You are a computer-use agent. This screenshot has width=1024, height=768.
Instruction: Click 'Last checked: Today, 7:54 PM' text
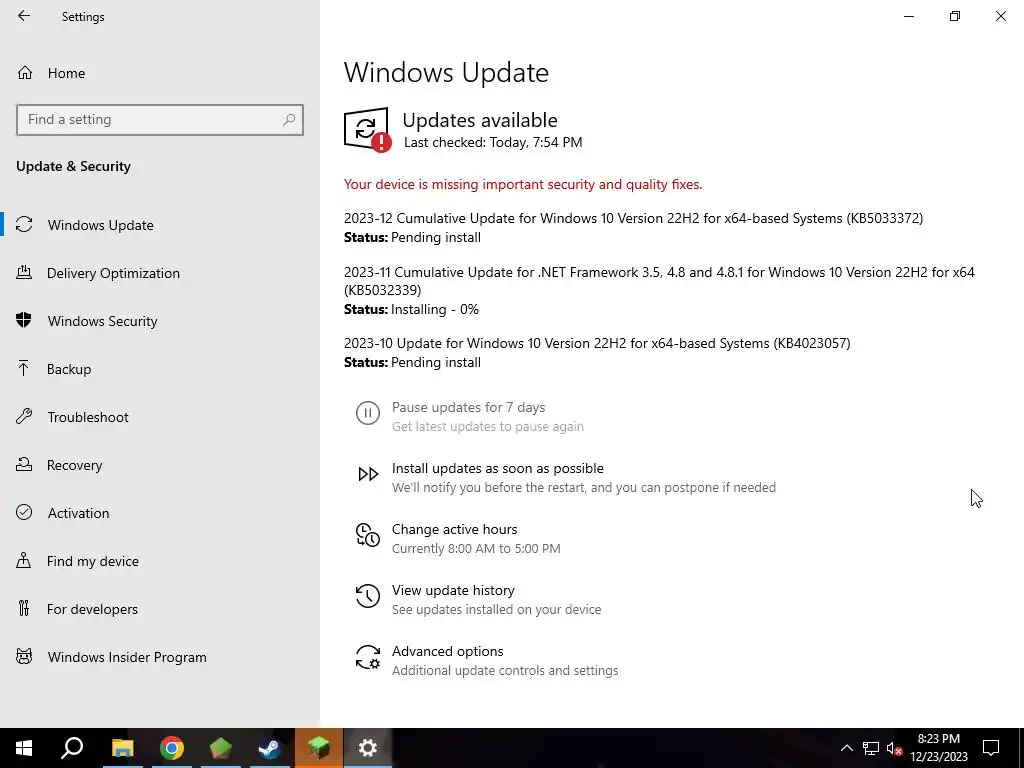pyautogui.click(x=493, y=142)
